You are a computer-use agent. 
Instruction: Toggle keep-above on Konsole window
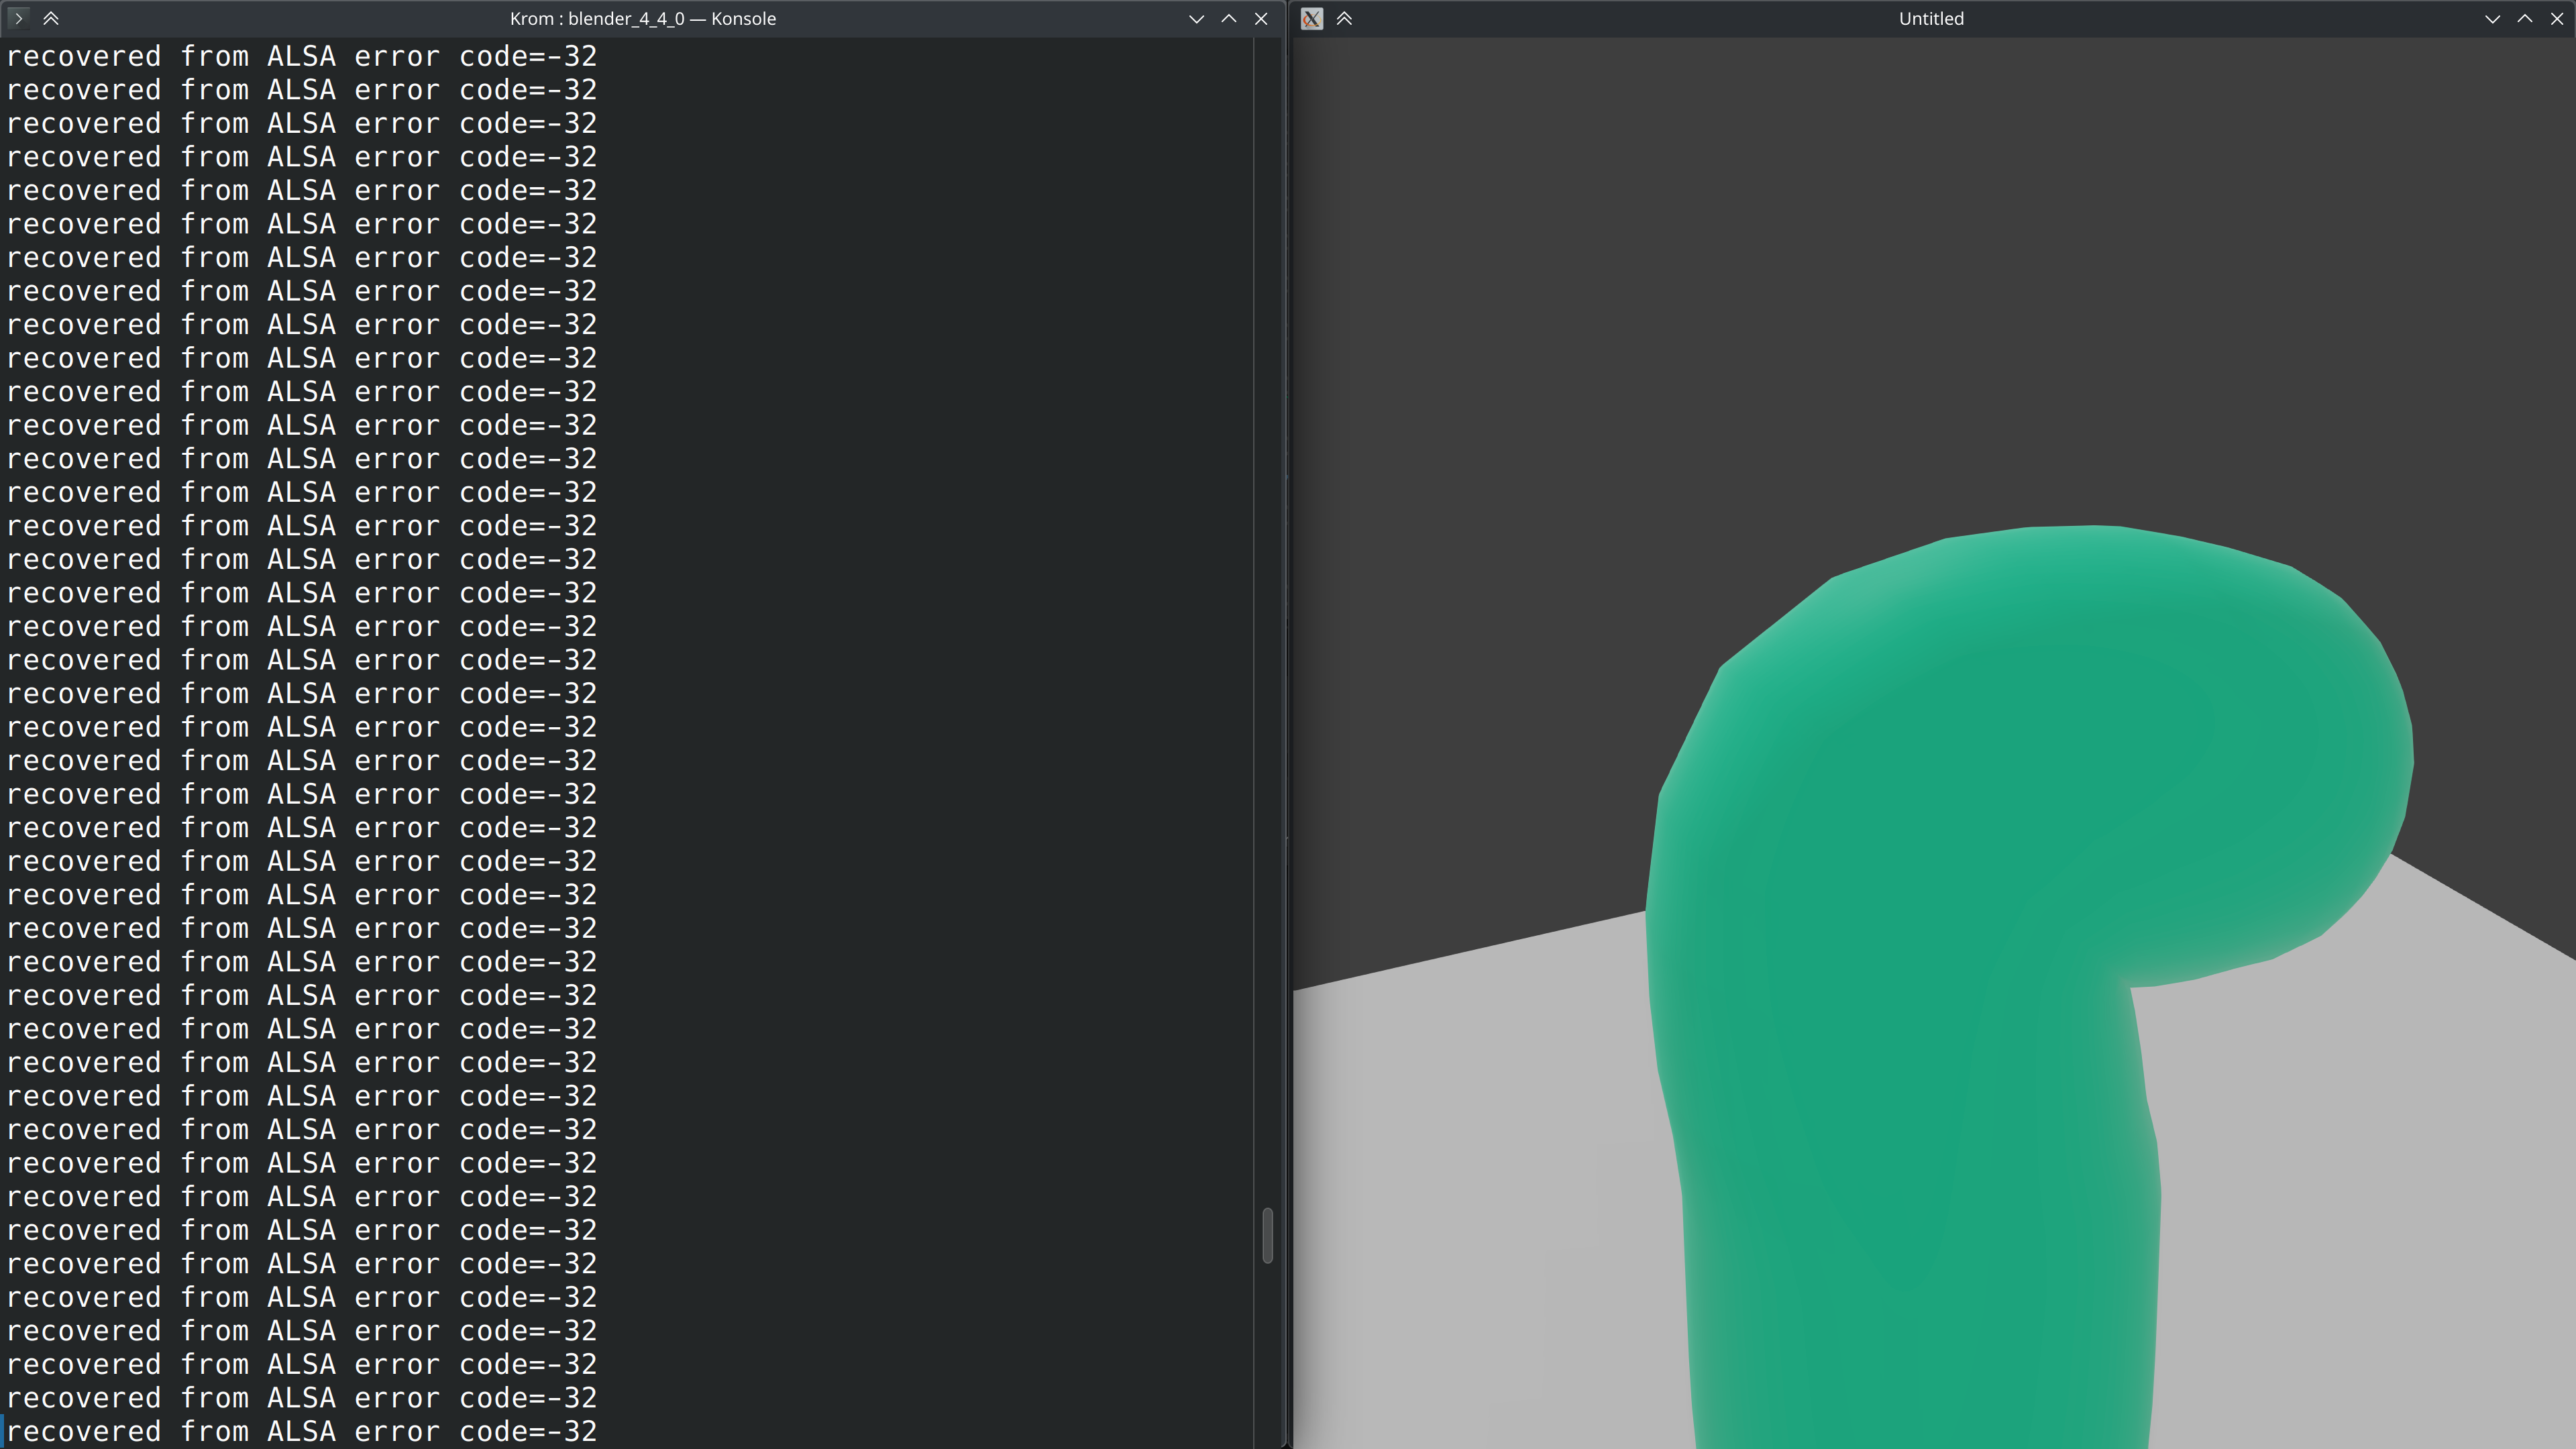pyautogui.click(x=51, y=18)
